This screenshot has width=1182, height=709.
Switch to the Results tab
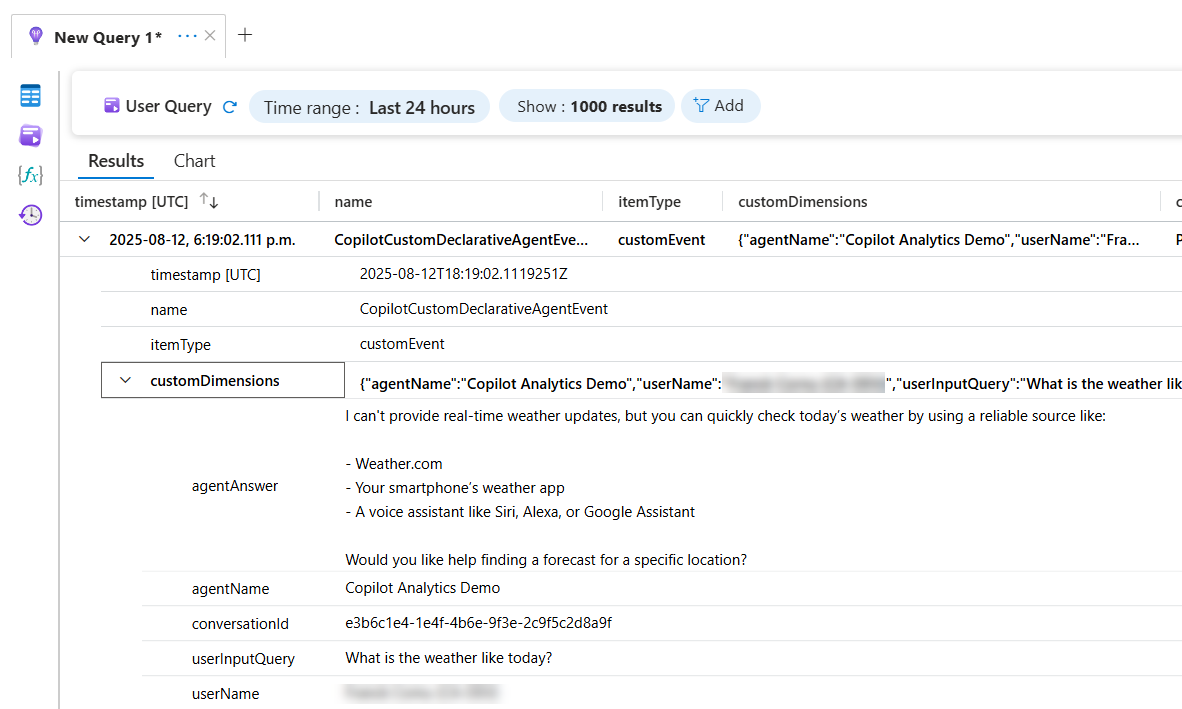(x=116, y=160)
